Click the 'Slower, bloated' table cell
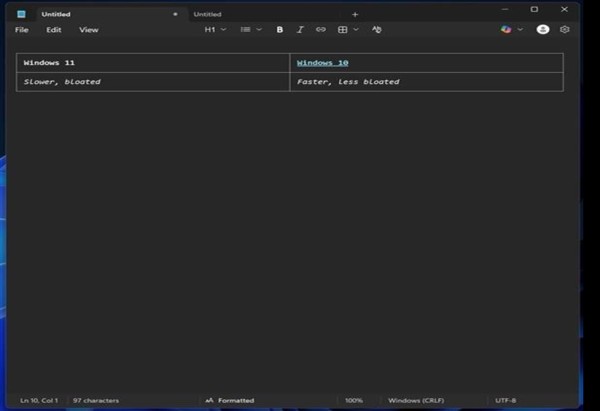Viewport: 600px width, 411px height. point(153,82)
